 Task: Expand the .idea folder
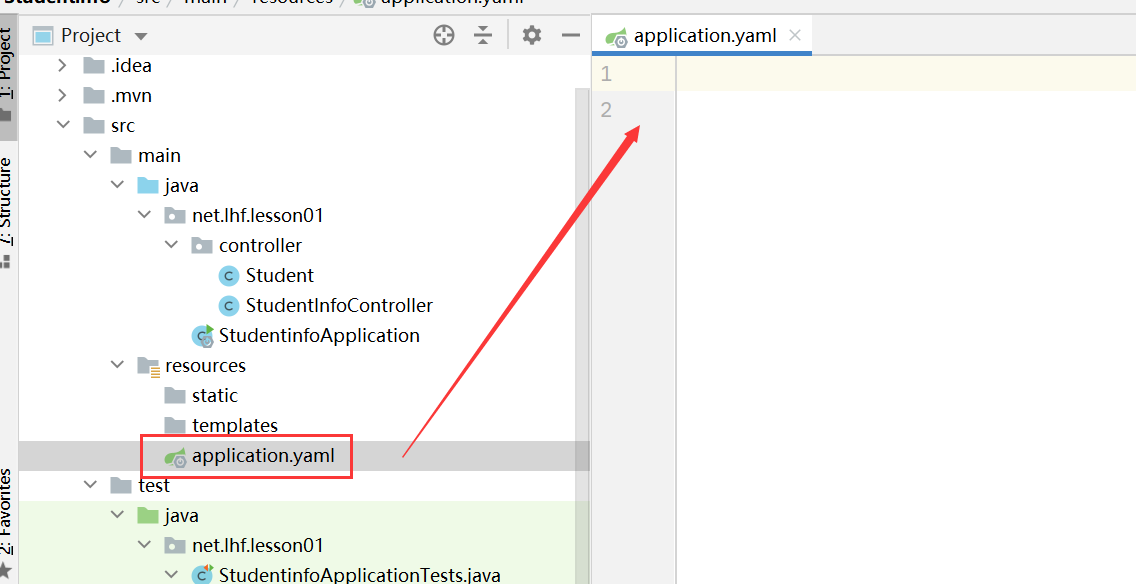click(x=62, y=65)
